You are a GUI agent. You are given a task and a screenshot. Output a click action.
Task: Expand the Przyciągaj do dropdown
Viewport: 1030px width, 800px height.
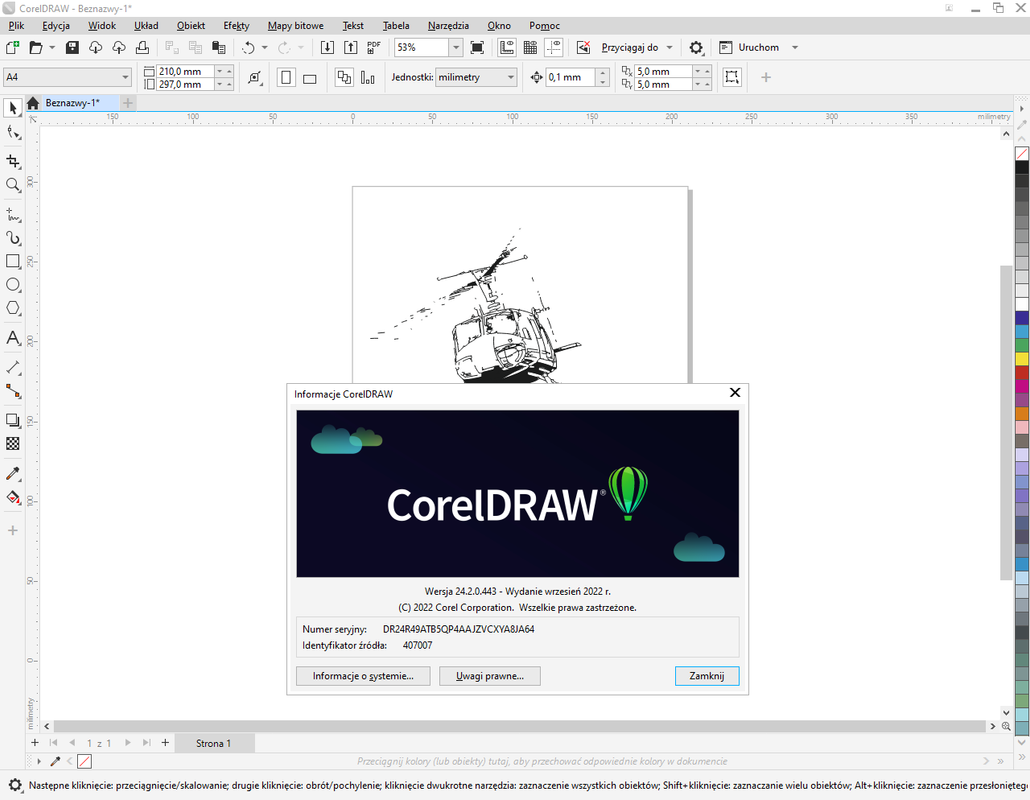[x=669, y=47]
